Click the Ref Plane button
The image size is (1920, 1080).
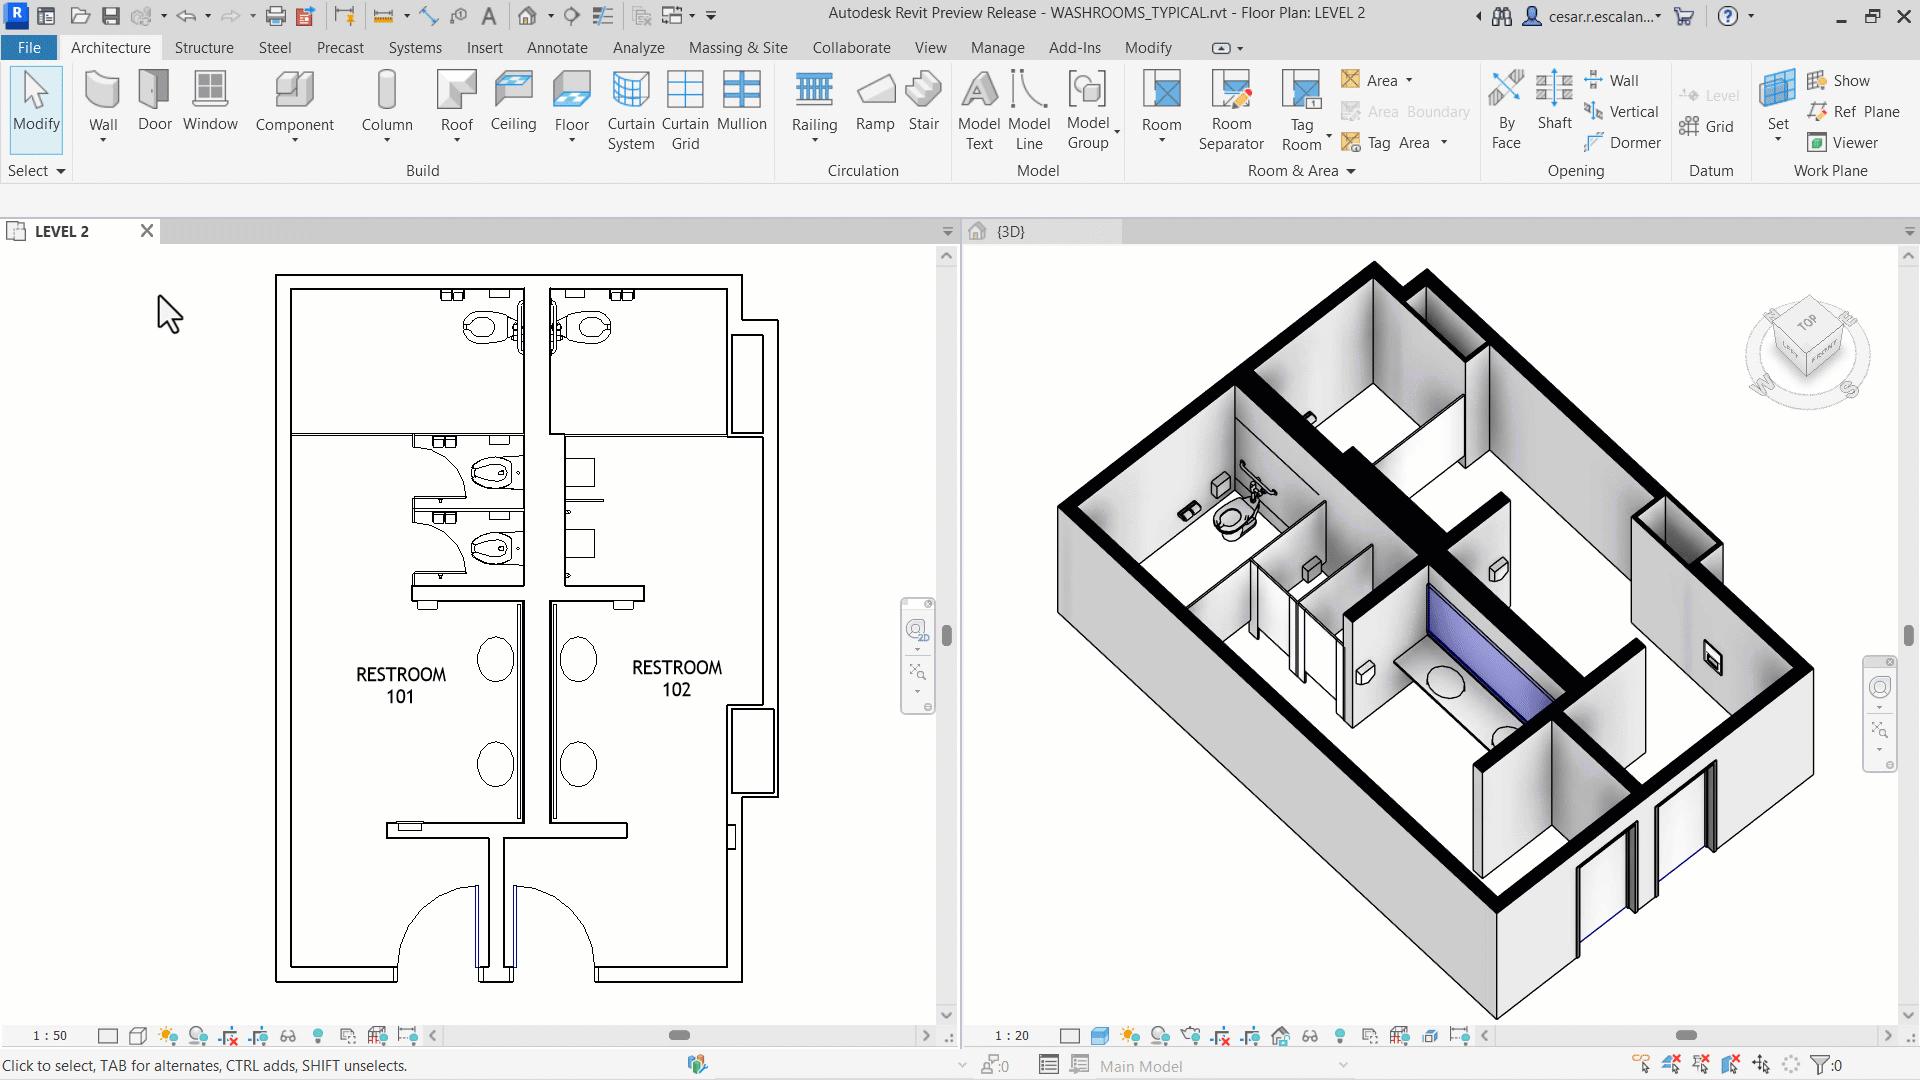[1853, 112]
